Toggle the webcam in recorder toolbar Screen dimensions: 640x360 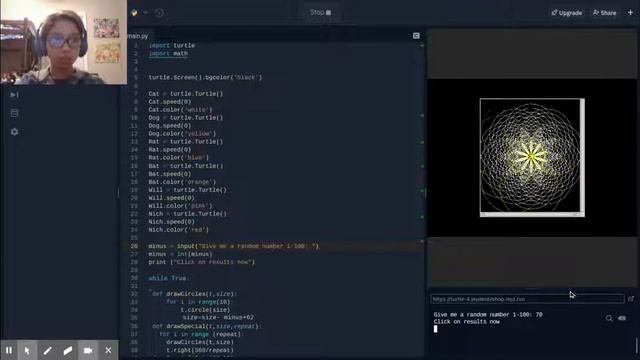[x=88, y=350]
